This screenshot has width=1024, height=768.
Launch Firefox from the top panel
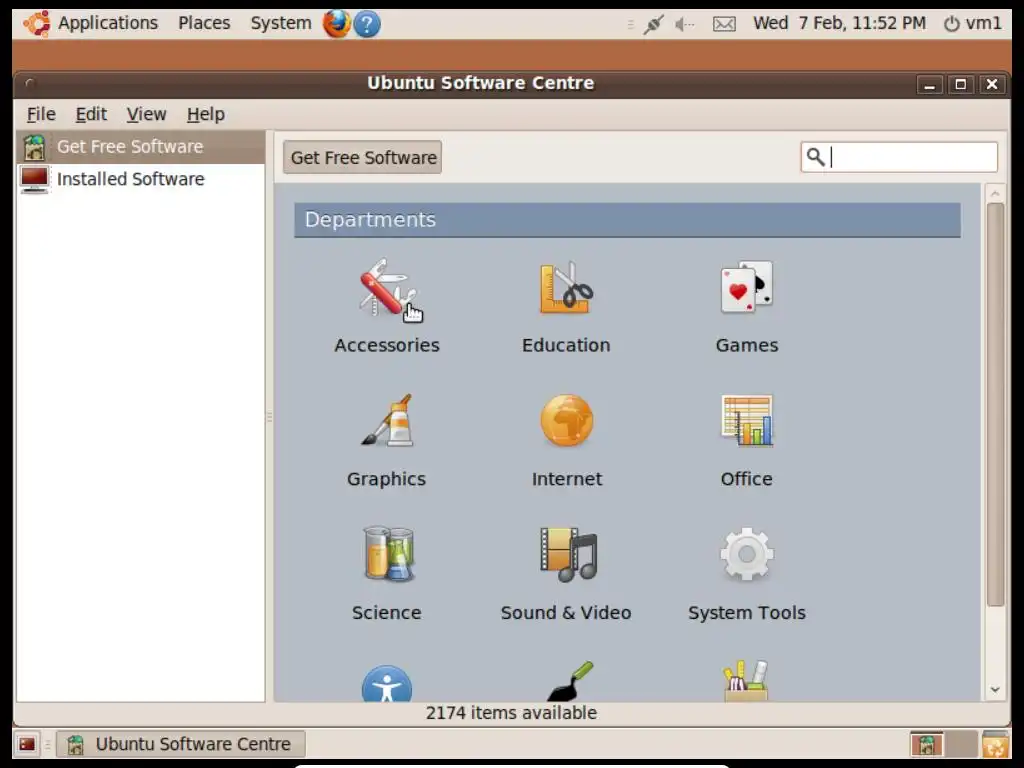click(336, 24)
